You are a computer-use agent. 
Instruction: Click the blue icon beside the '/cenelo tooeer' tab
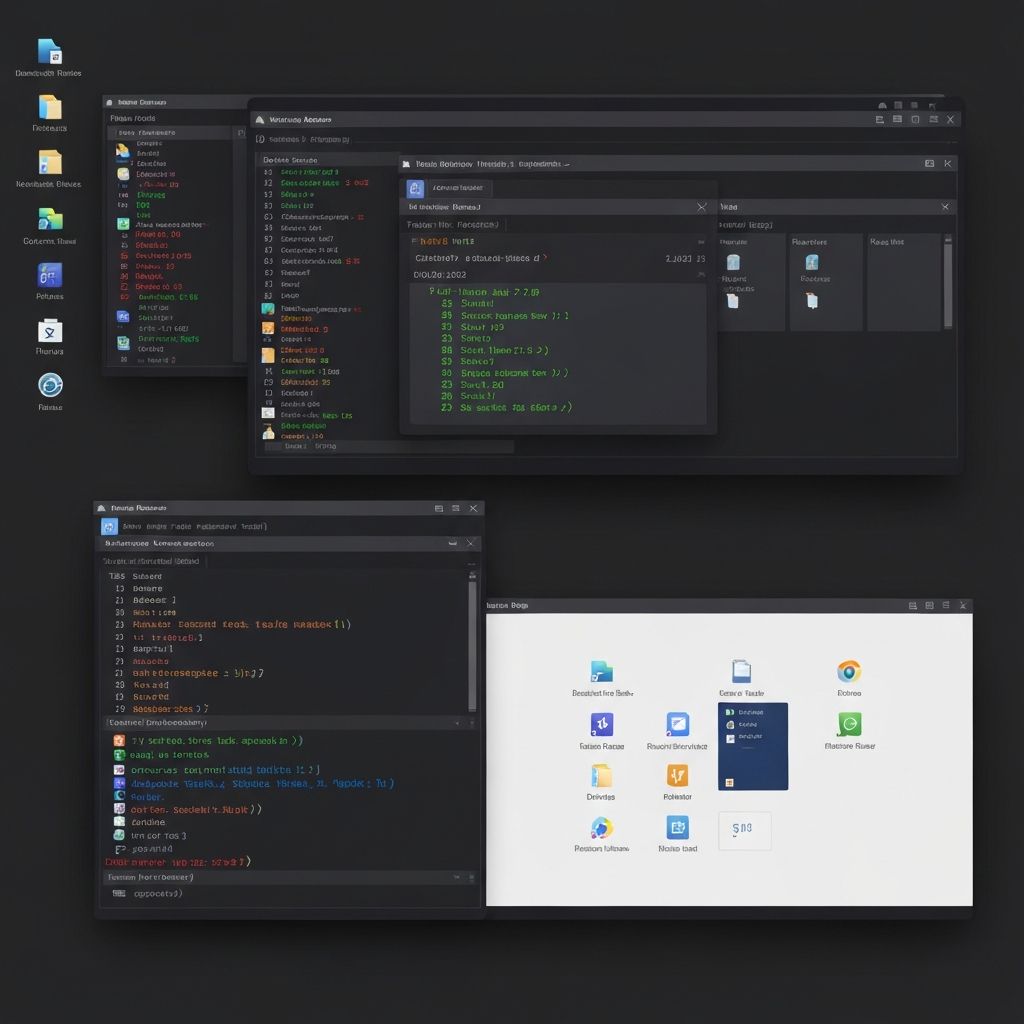[415, 189]
